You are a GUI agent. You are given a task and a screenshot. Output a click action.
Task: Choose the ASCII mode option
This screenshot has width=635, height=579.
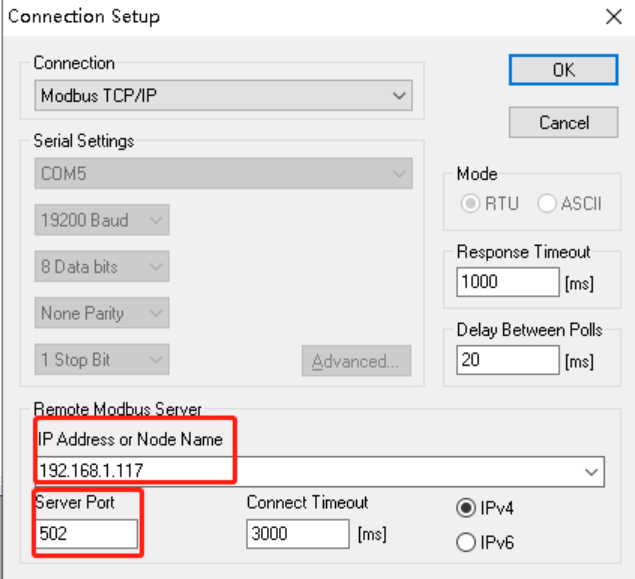[x=547, y=203]
